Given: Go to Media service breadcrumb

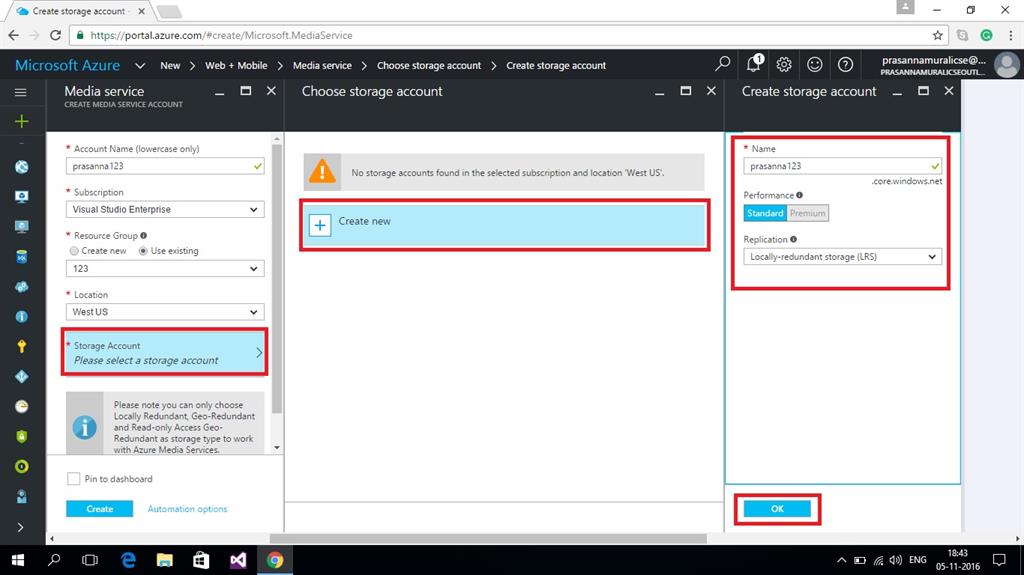Looking at the screenshot, I should click(x=322, y=65).
